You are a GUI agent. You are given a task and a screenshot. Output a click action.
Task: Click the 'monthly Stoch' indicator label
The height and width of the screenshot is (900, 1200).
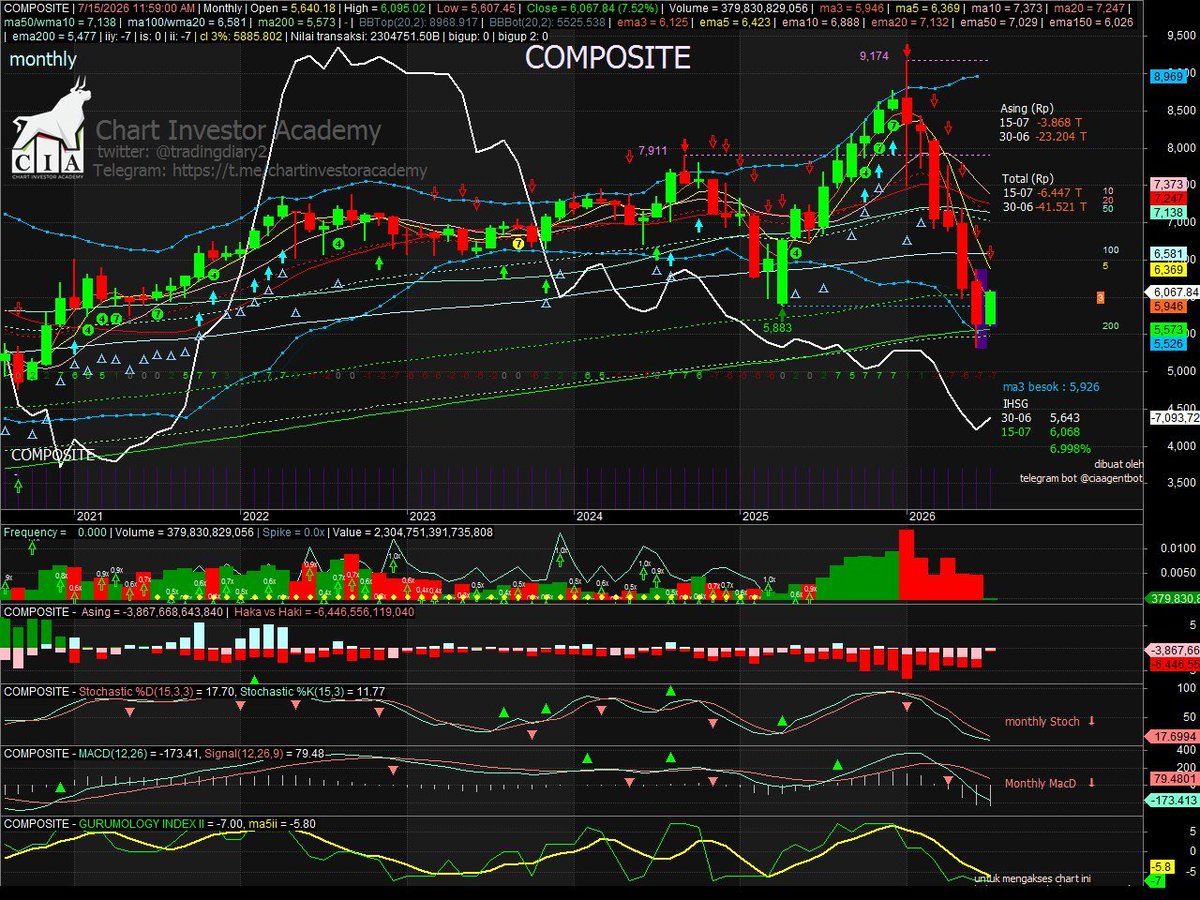[x=1042, y=721]
